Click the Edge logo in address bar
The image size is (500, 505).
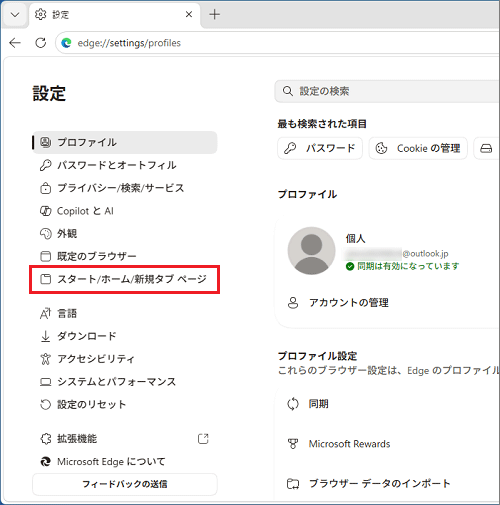tap(66, 43)
